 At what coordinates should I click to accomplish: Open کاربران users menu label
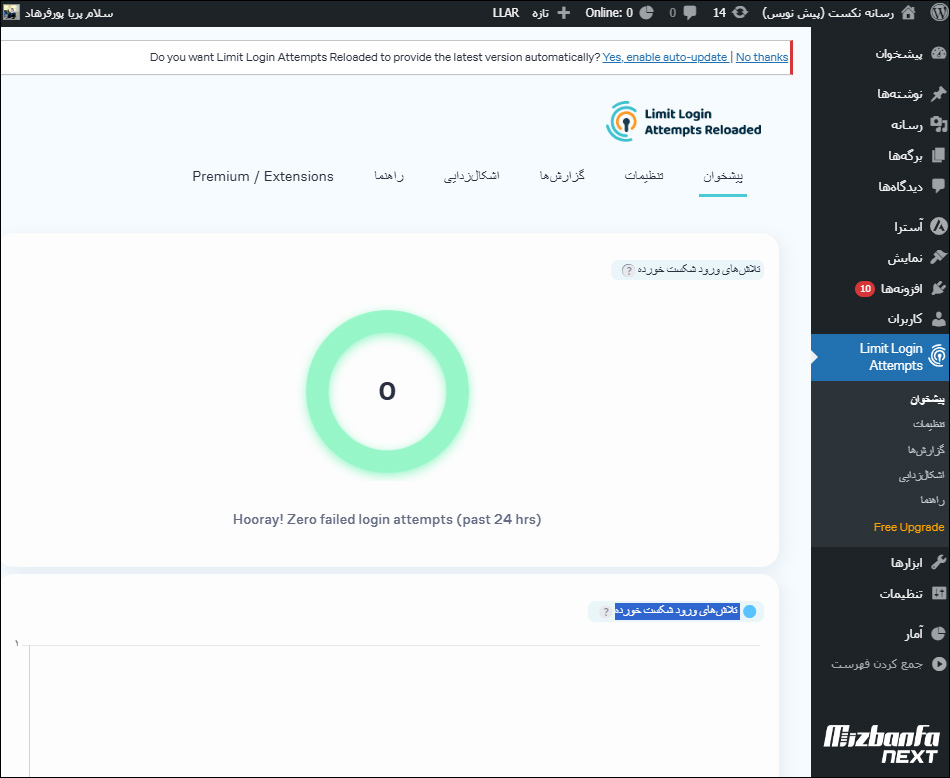(905, 319)
